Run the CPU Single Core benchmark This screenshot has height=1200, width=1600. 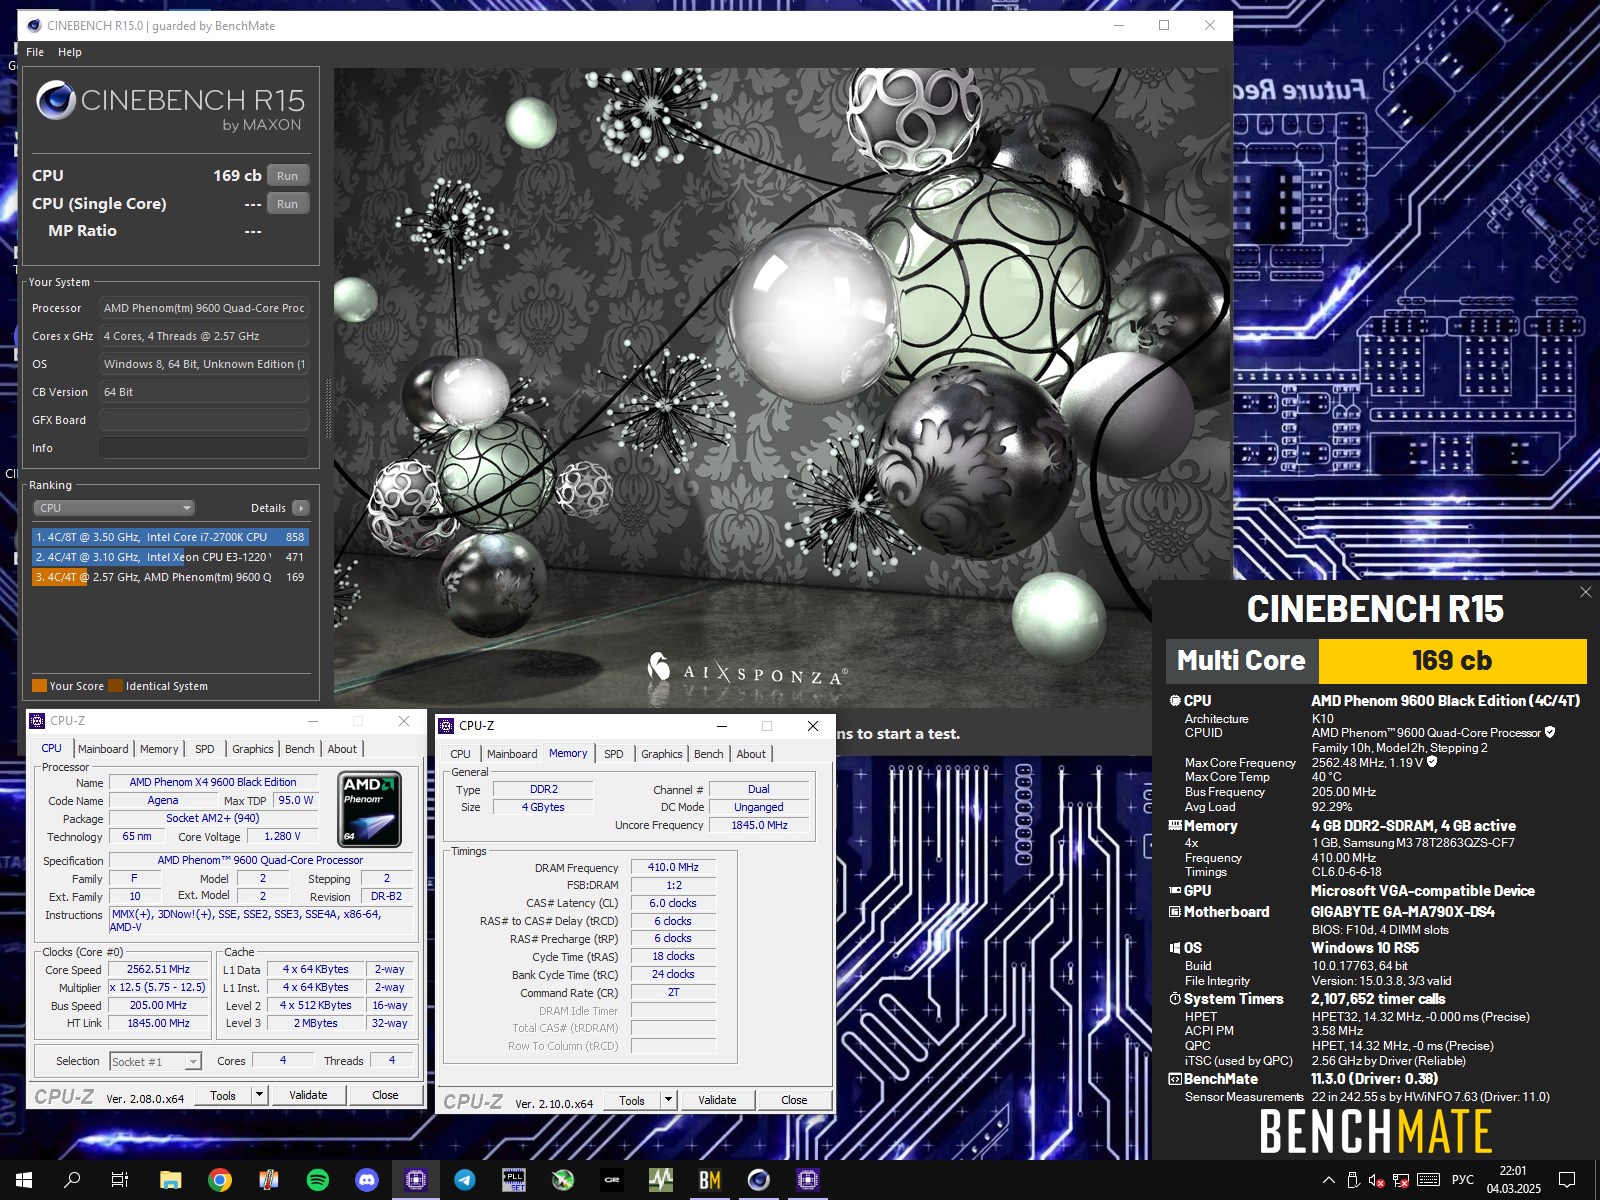tap(288, 204)
